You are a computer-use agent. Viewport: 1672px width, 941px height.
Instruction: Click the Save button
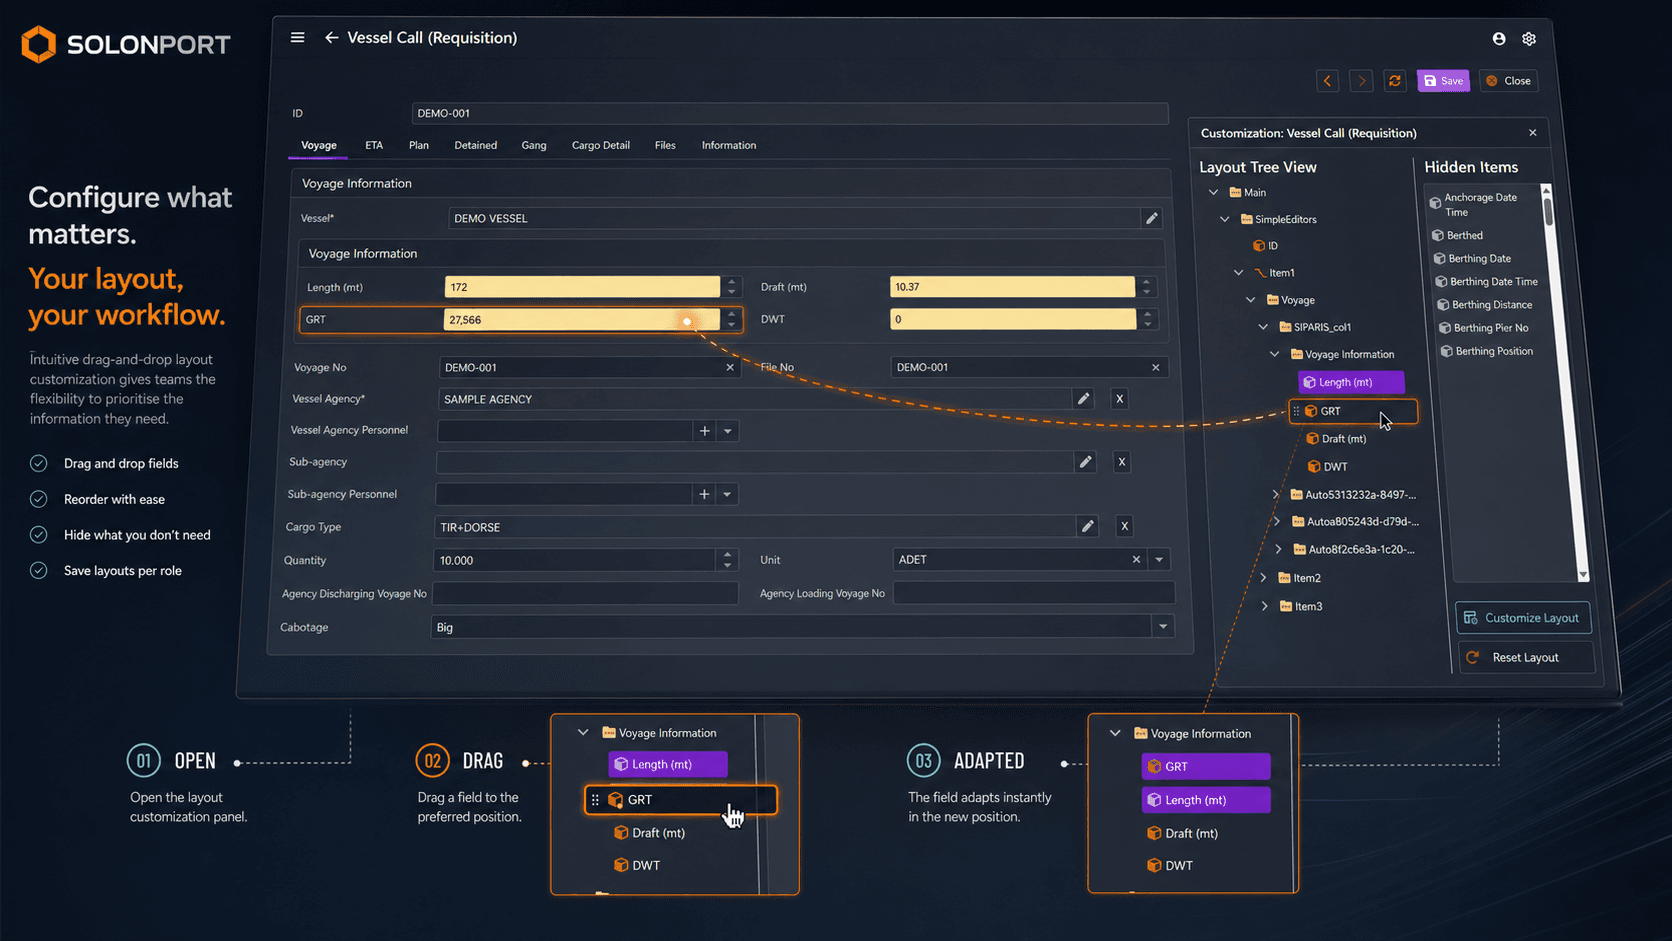click(1443, 81)
